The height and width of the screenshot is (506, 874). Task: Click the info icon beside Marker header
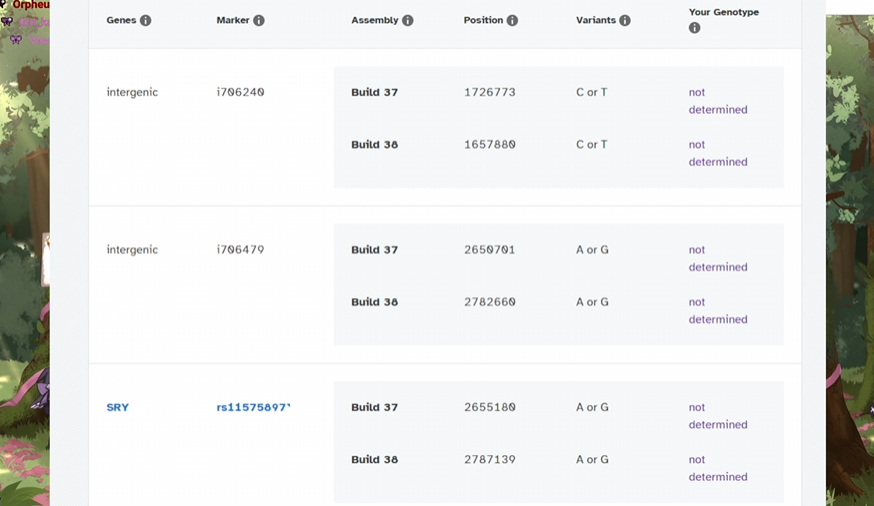[259, 21]
